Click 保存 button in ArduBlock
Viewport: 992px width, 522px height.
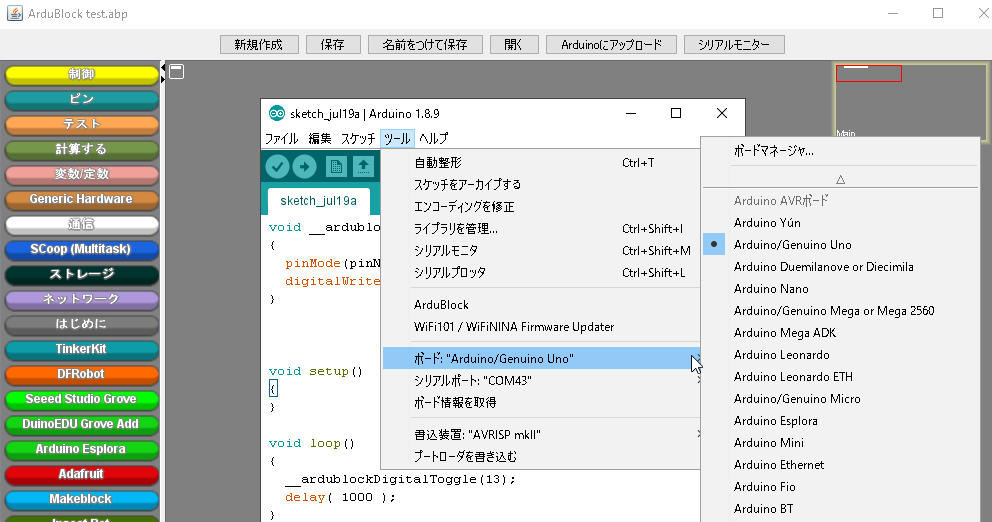333,44
